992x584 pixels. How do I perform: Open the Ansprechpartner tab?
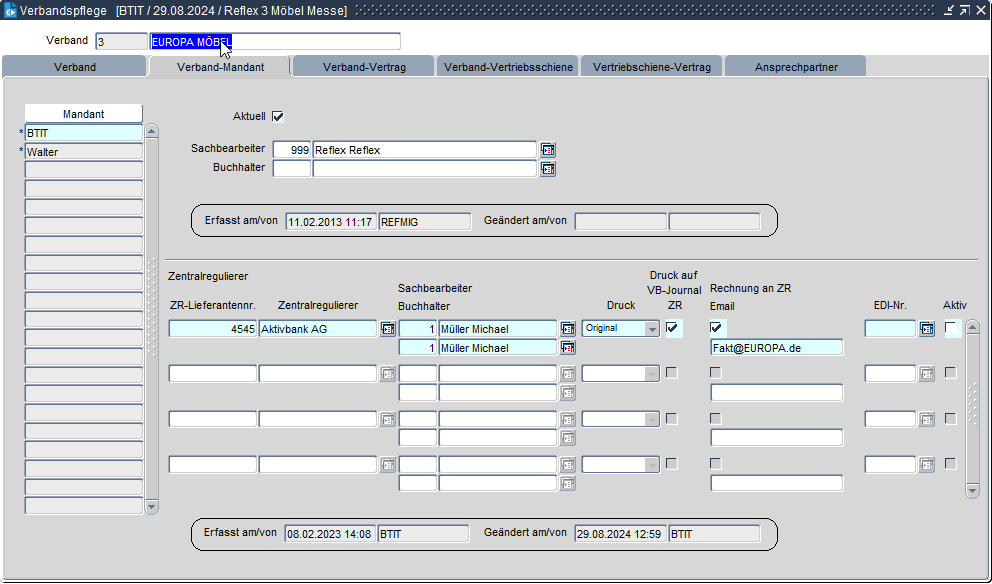tap(795, 67)
